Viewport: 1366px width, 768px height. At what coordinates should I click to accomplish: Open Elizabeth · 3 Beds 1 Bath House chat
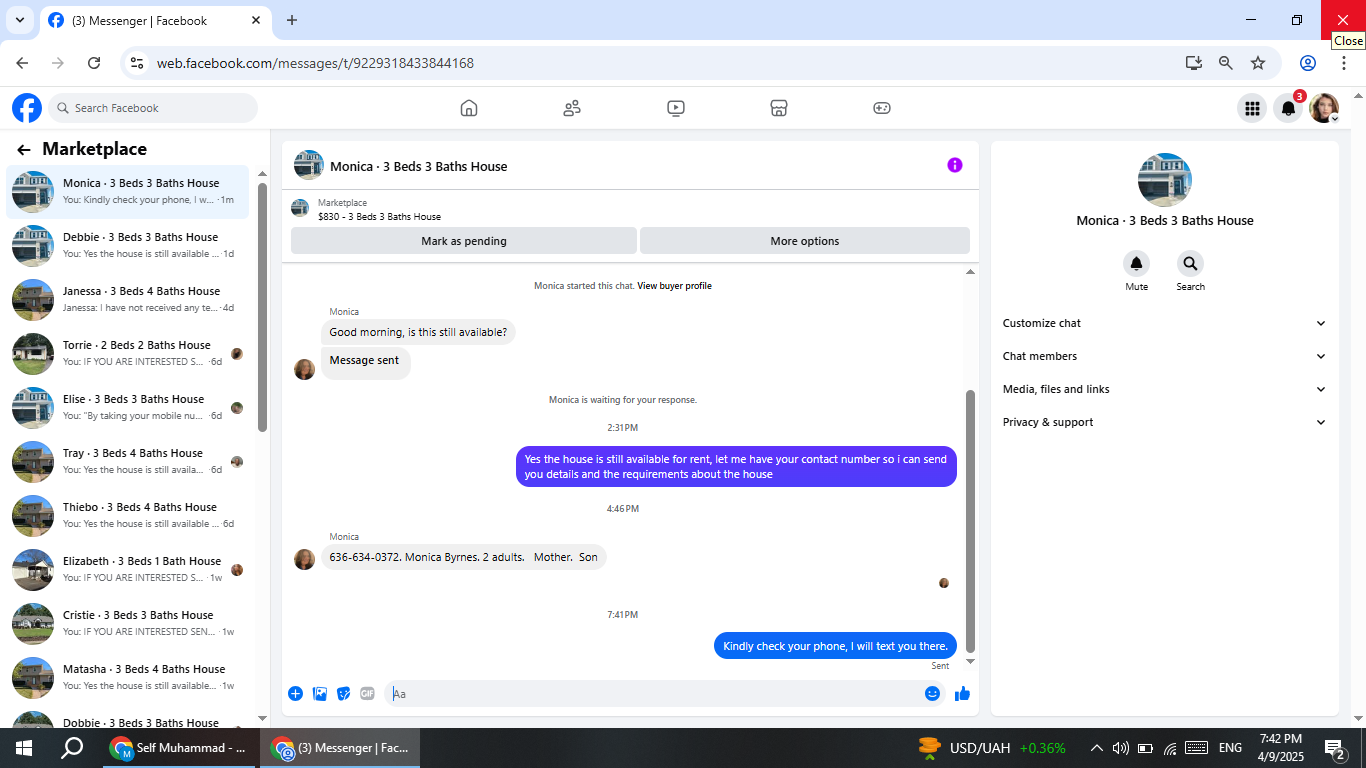pyautogui.click(x=128, y=569)
